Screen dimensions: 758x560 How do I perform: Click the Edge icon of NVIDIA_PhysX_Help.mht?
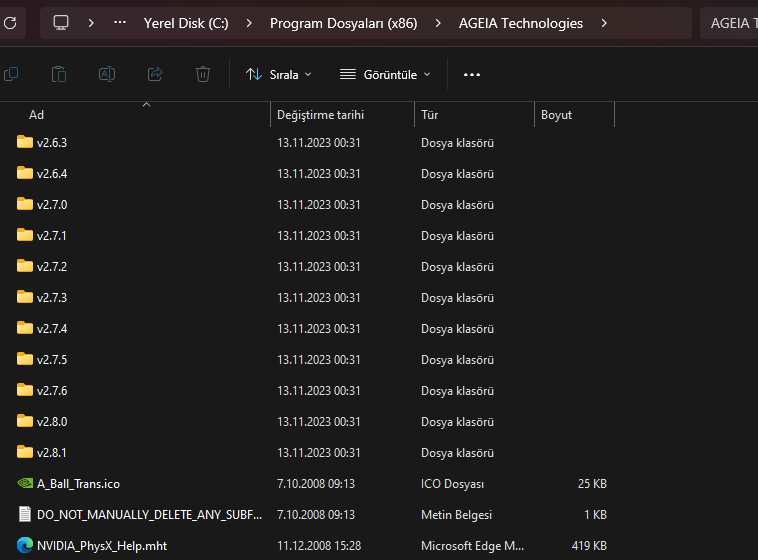pos(25,545)
